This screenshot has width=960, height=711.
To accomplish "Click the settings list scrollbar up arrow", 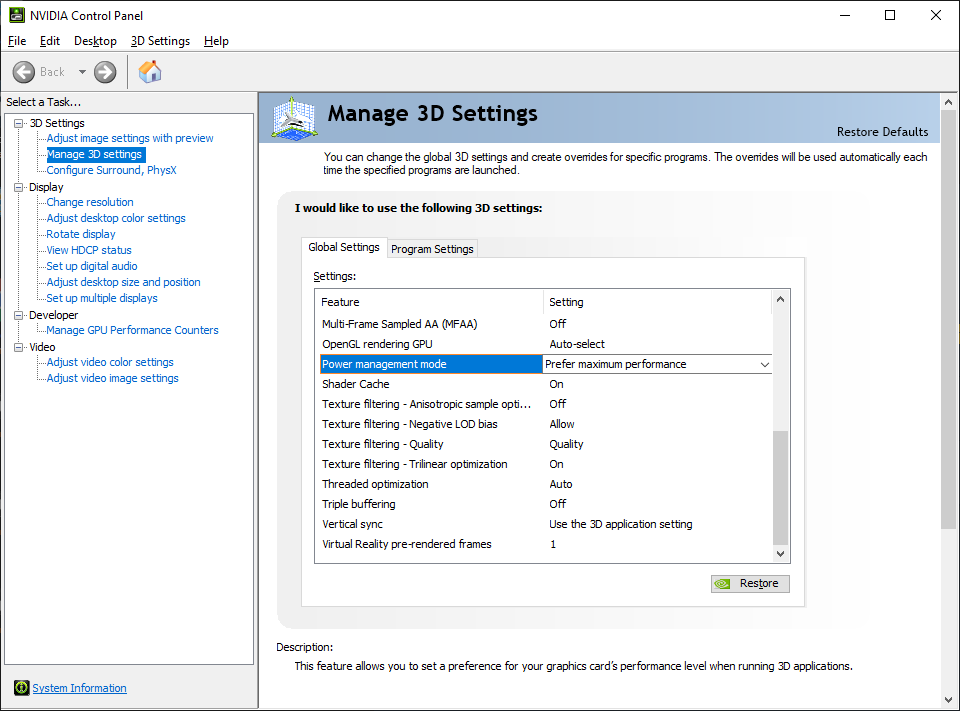I will click(x=781, y=299).
